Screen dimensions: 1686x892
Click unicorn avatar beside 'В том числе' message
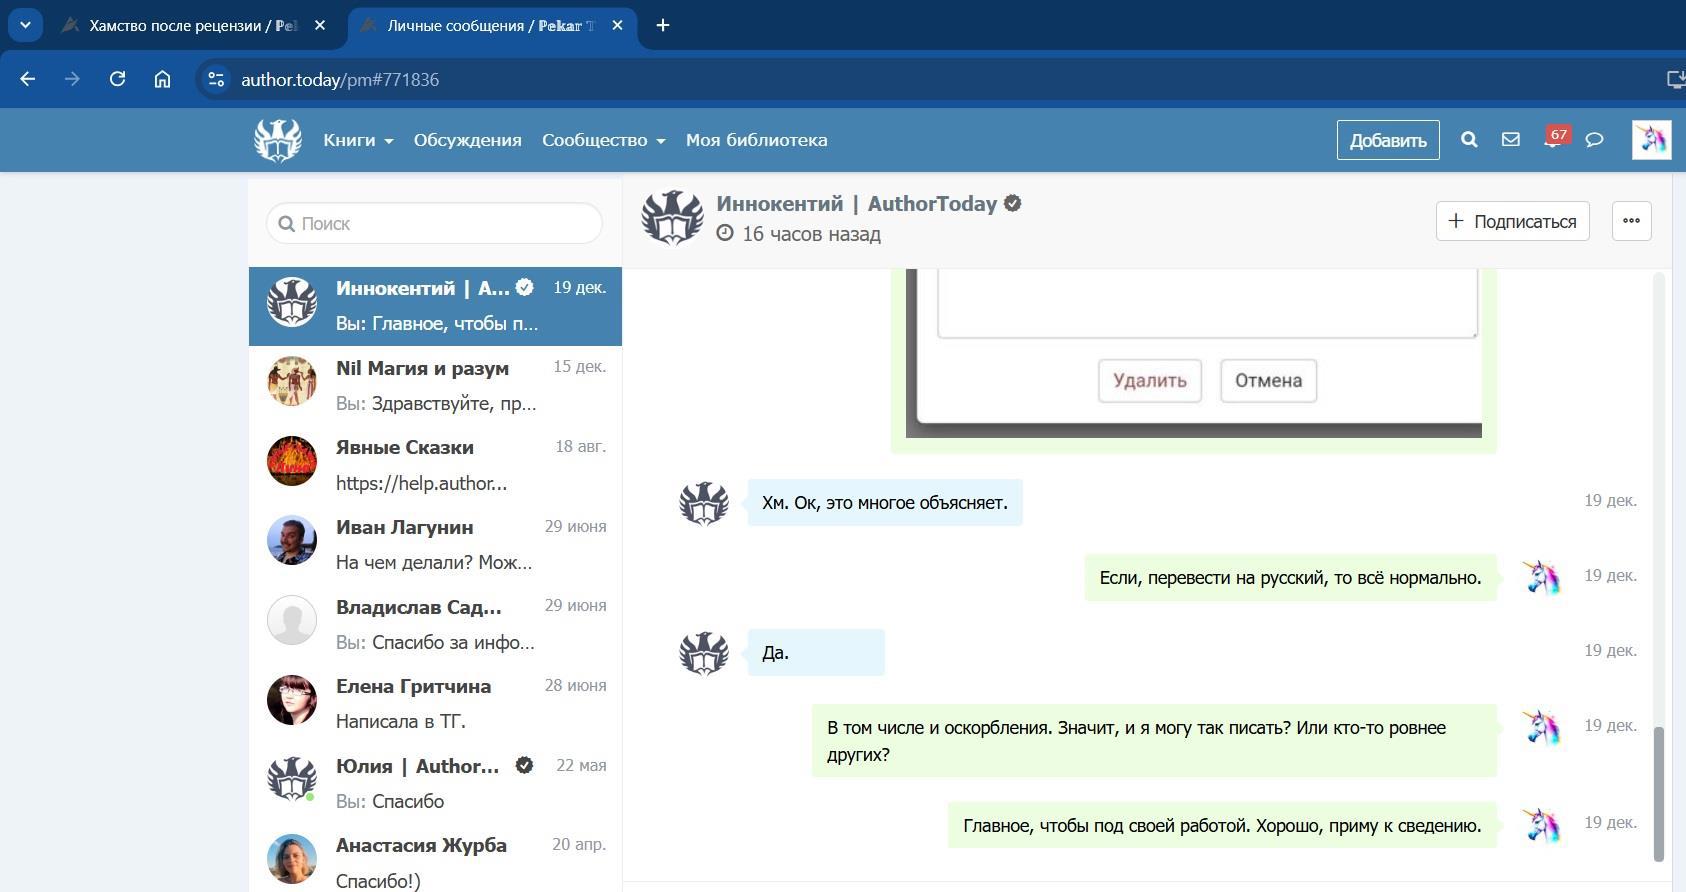1541,727
